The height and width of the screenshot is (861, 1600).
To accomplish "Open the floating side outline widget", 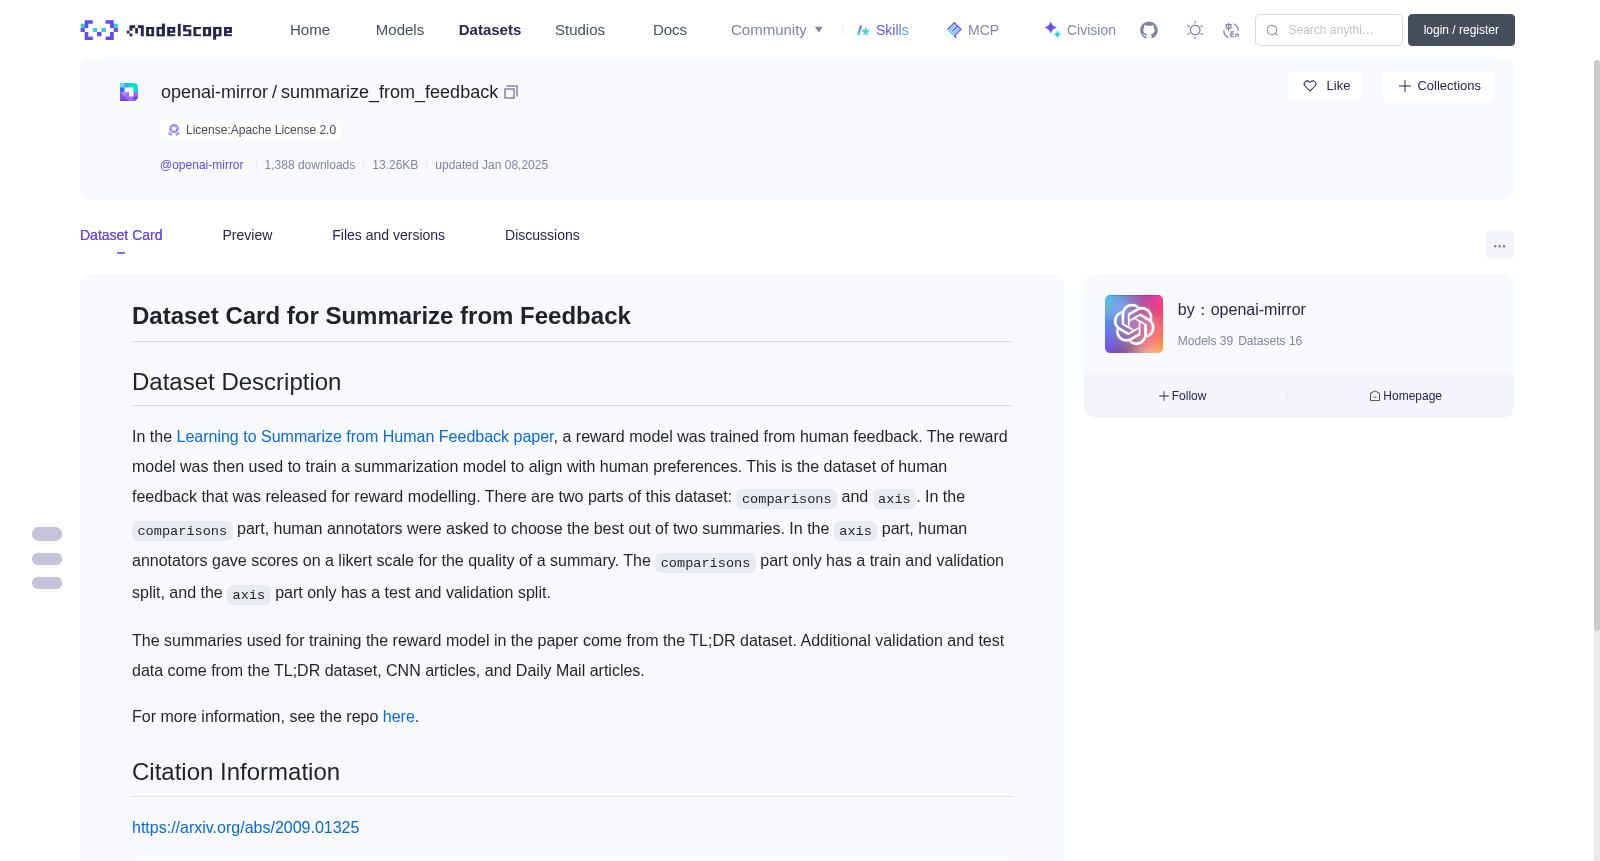I will (x=47, y=558).
